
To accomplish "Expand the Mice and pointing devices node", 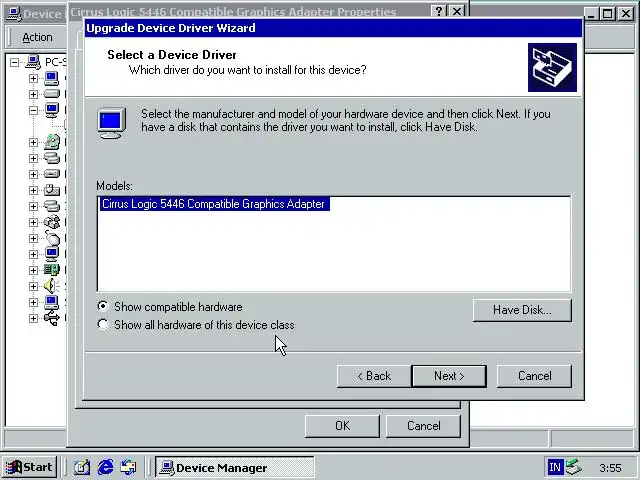I will 33,238.
